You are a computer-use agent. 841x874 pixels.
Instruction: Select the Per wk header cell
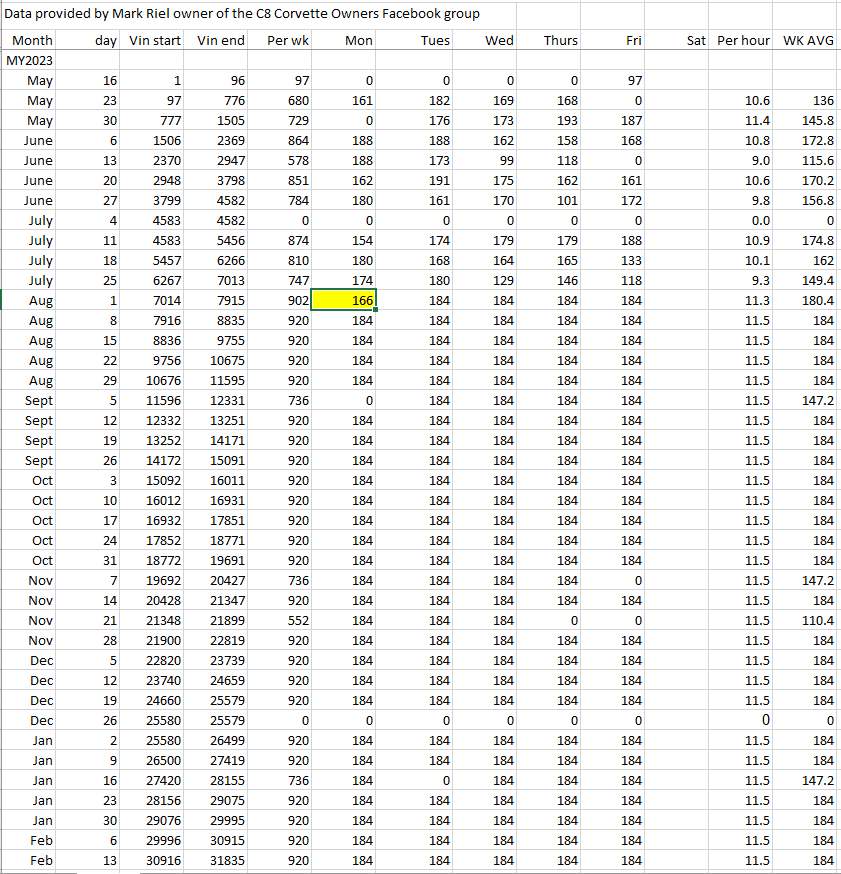click(288, 40)
